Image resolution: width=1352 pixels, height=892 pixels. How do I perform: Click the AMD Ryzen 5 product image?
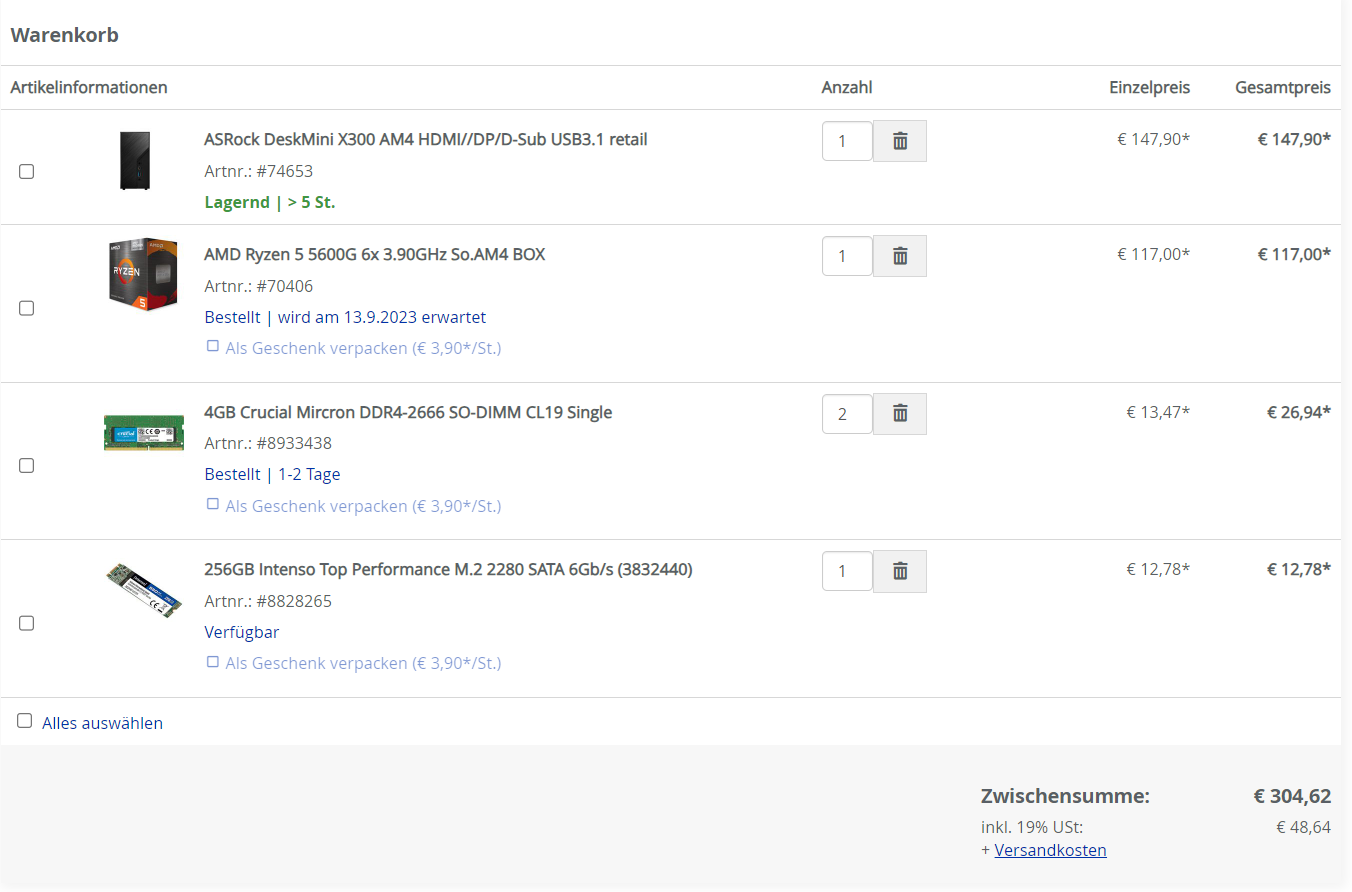click(143, 274)
